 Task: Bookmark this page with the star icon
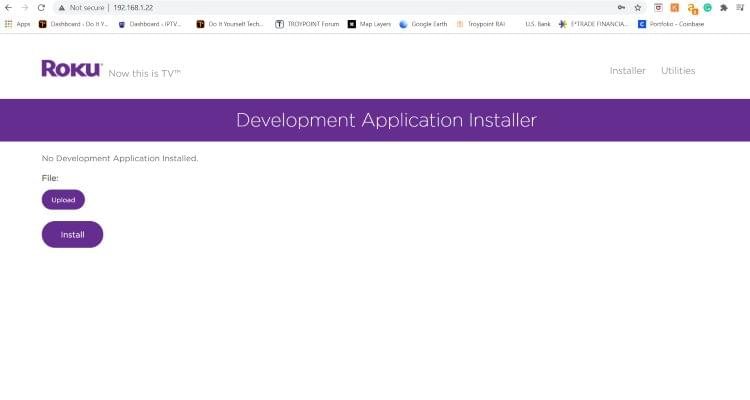pos(637,7)
